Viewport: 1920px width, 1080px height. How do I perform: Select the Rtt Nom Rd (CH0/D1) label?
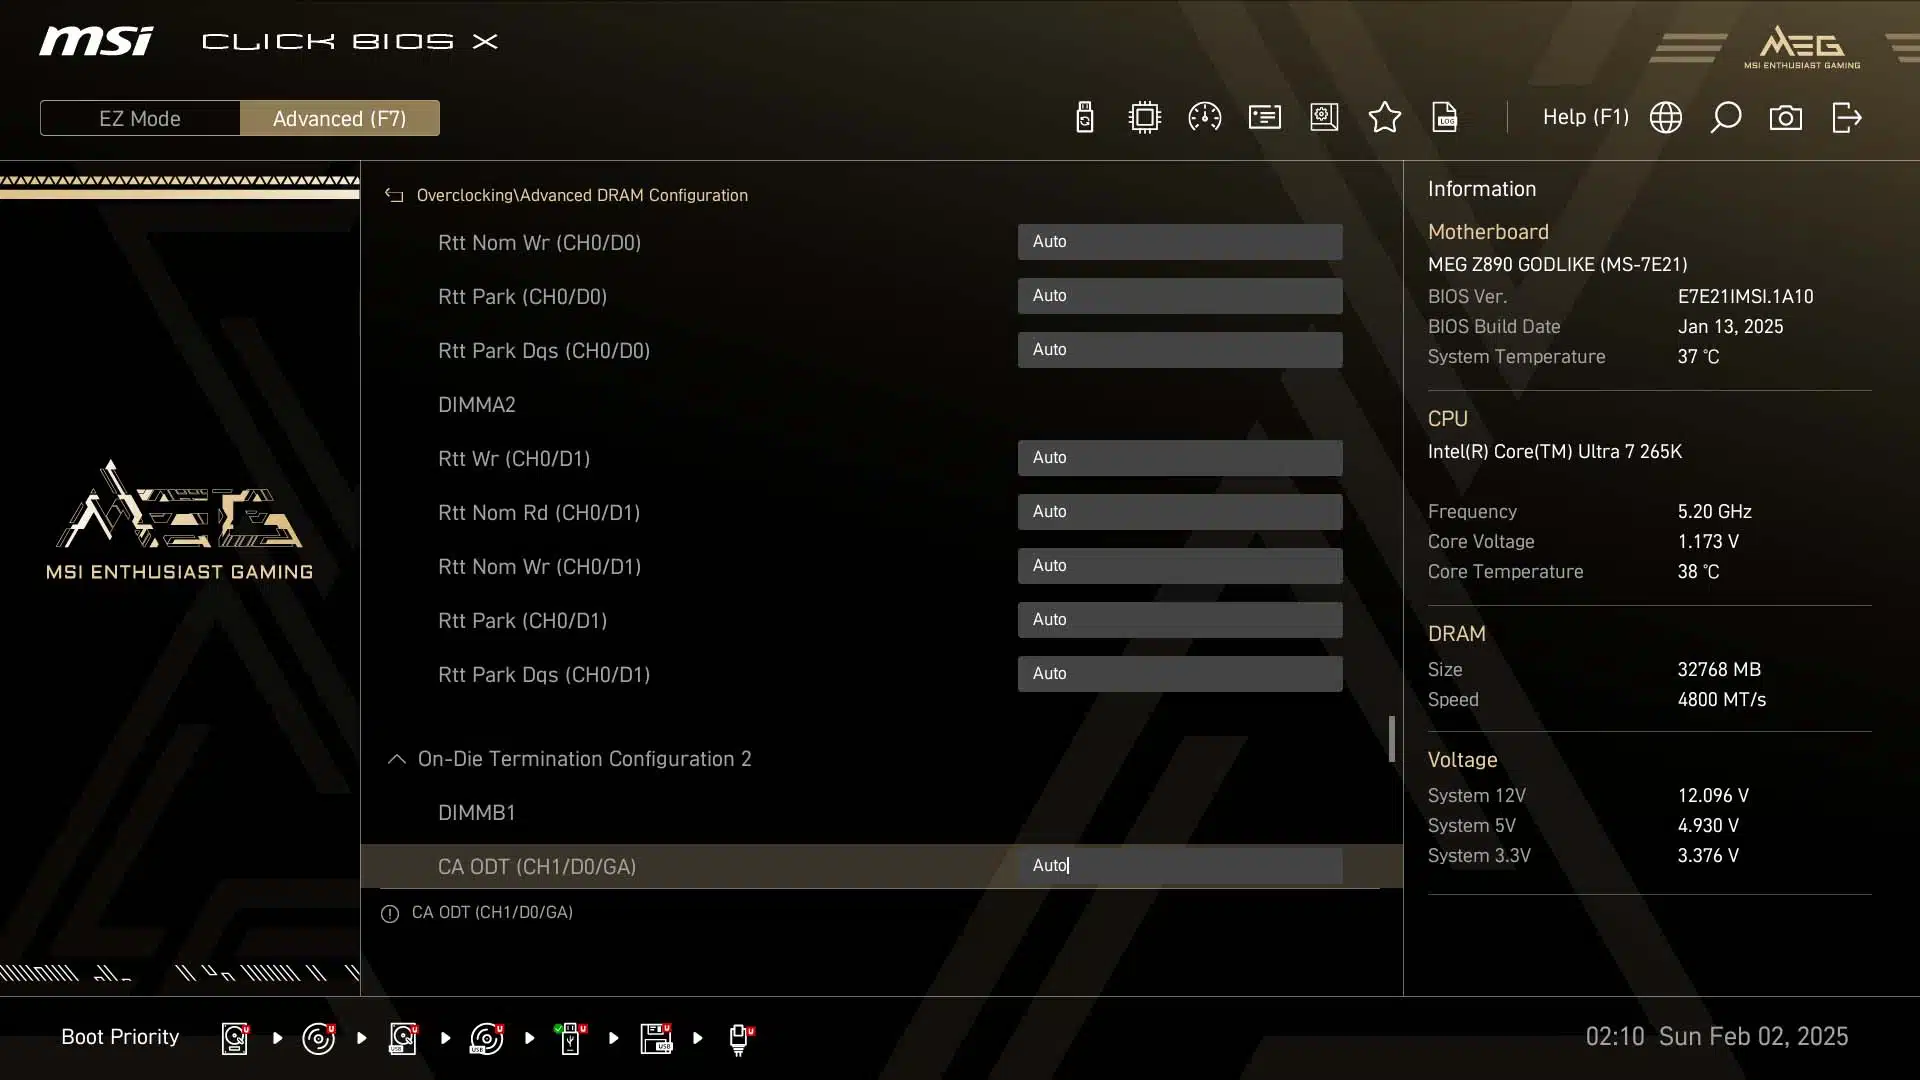click(539, 513)
